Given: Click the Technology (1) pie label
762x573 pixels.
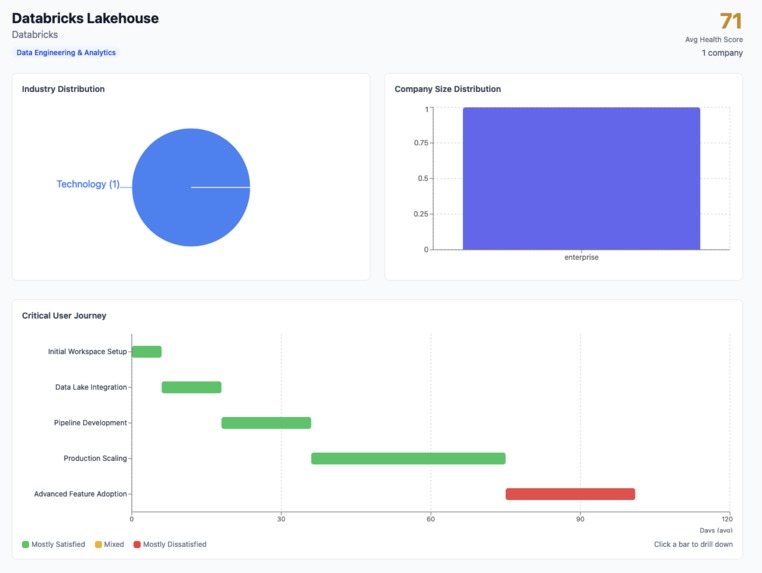Looking at the screenshot, I should pyautogui.click(x=88, y=184).
